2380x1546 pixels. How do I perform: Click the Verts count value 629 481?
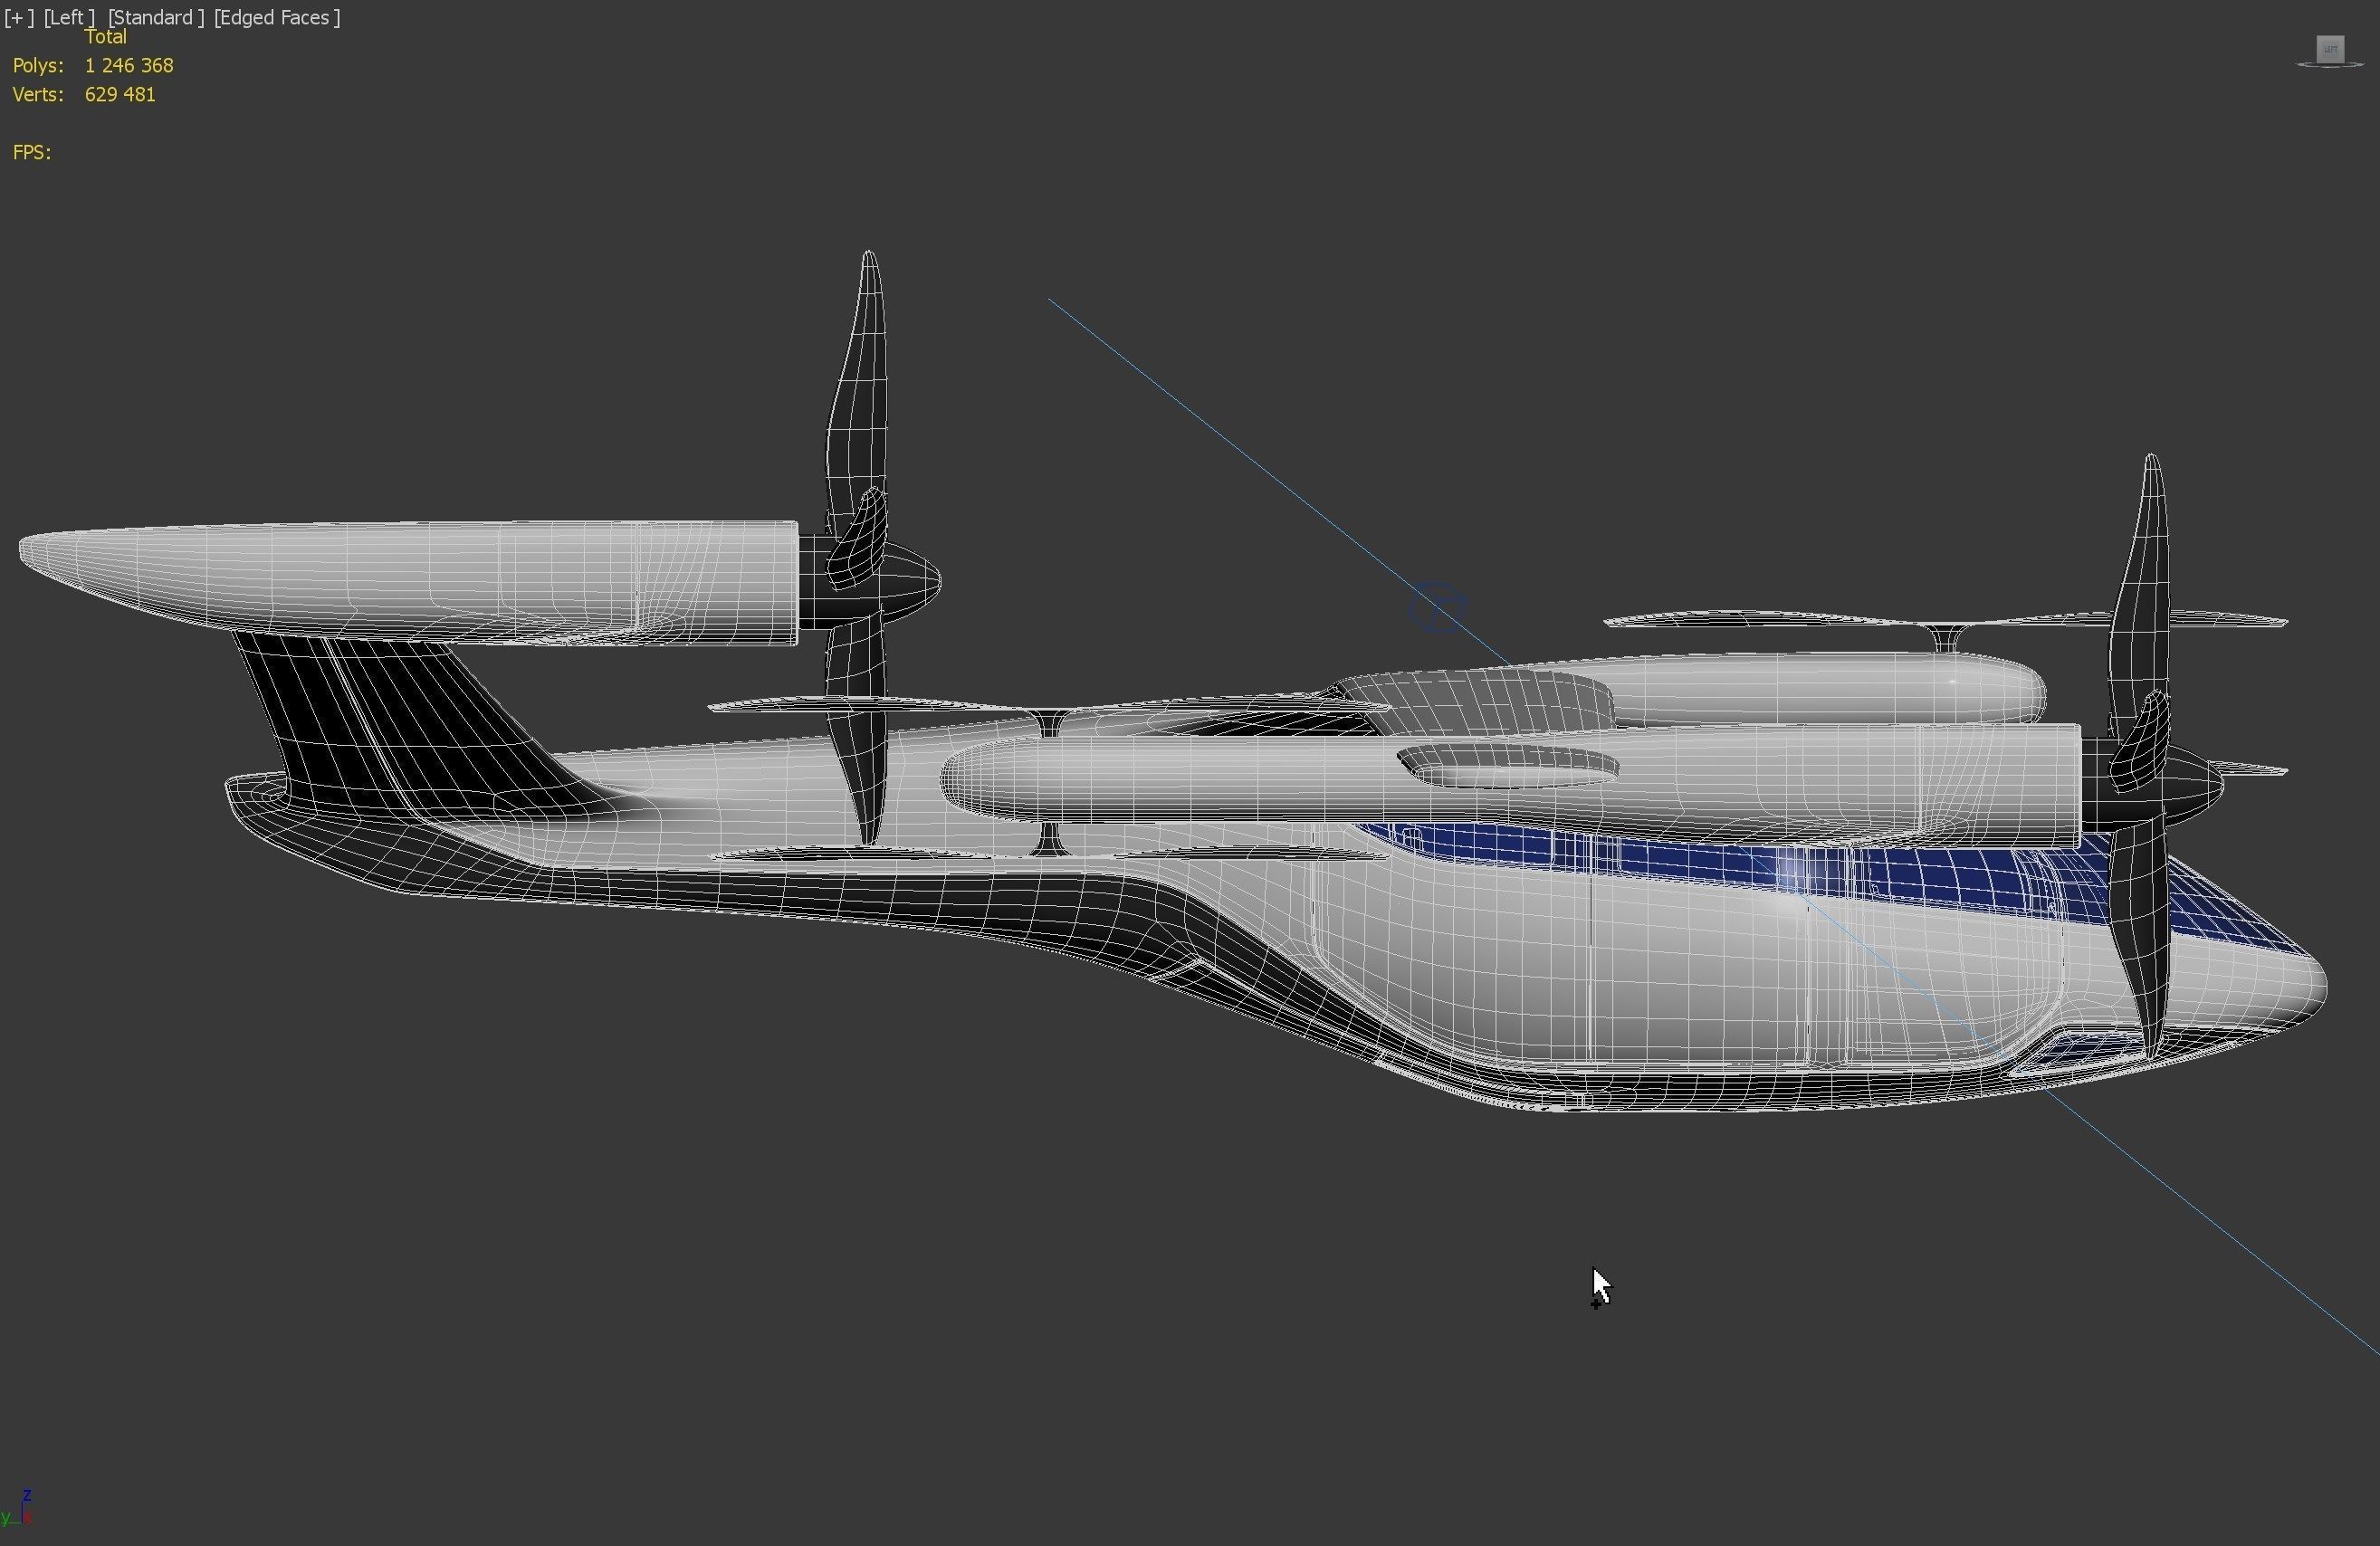point(120,94)
